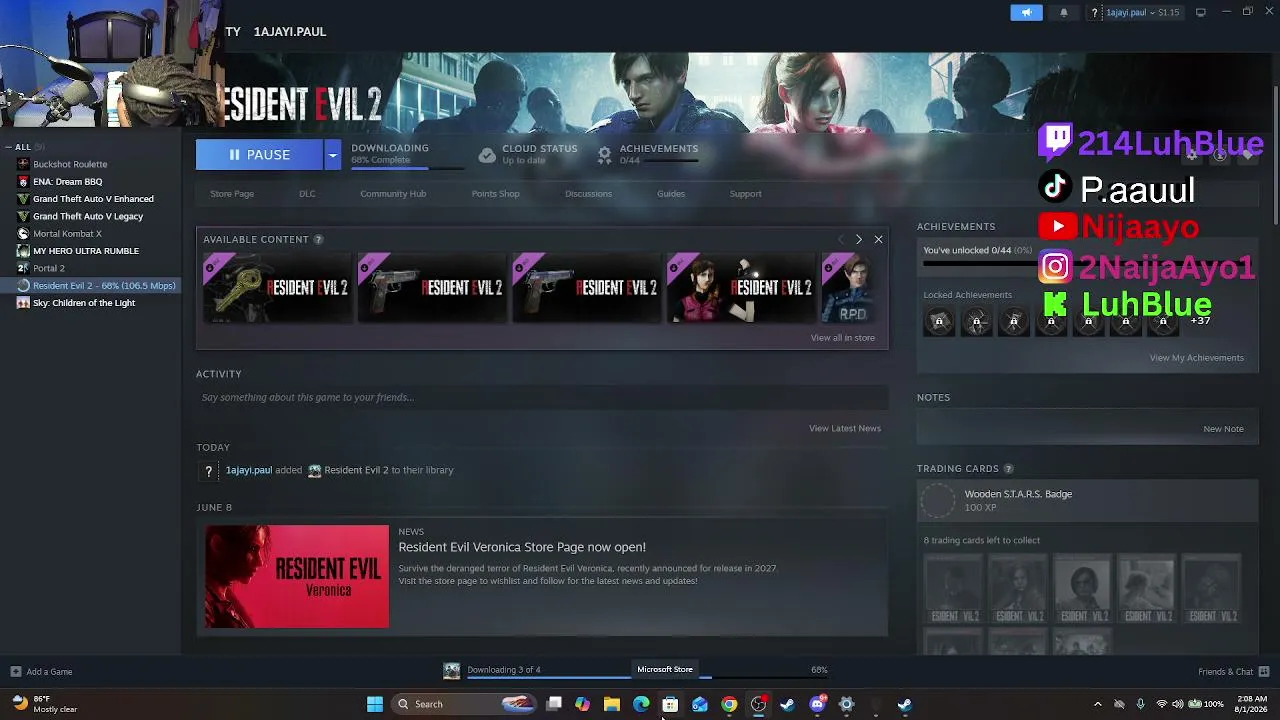The width and height of the screenshot is (1280, 720).
Task: Open the Community Hub tab
Action: pos(393,194)
